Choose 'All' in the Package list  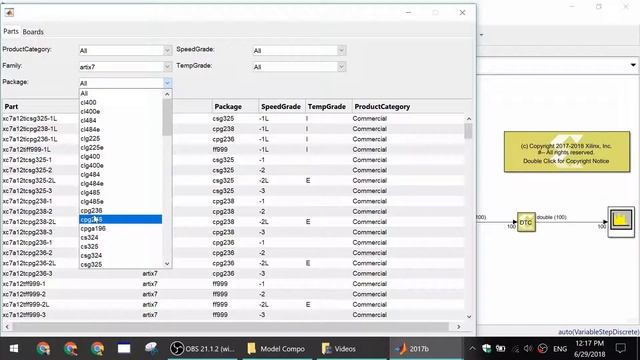tap(120, 93)
